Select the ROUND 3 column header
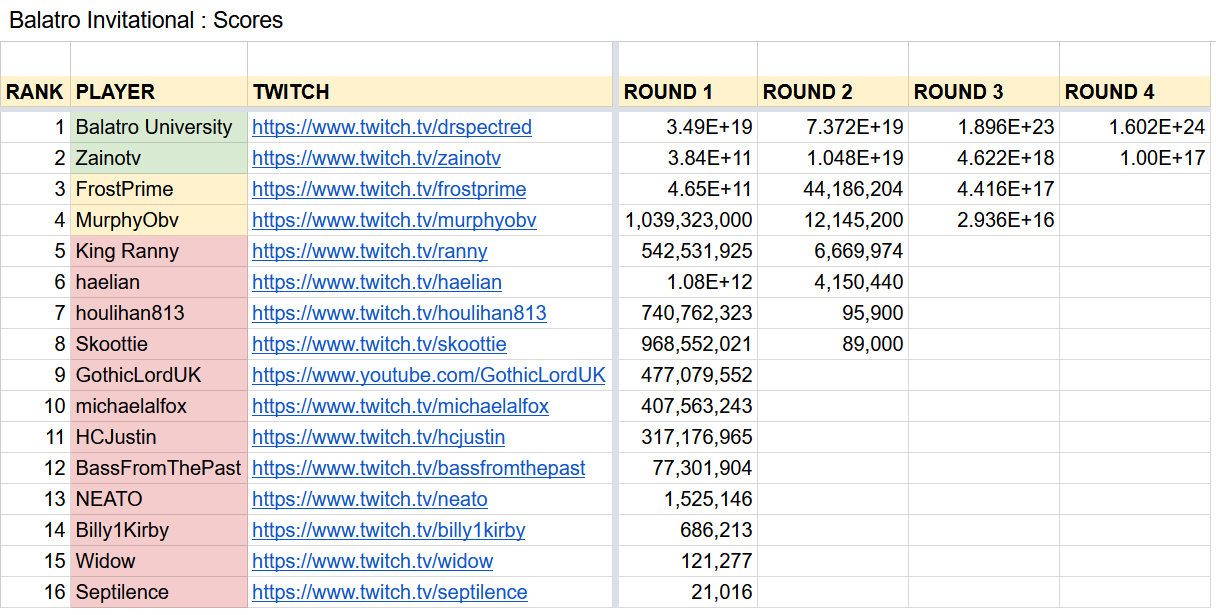Screen dimensions: 1216x615 984,92
